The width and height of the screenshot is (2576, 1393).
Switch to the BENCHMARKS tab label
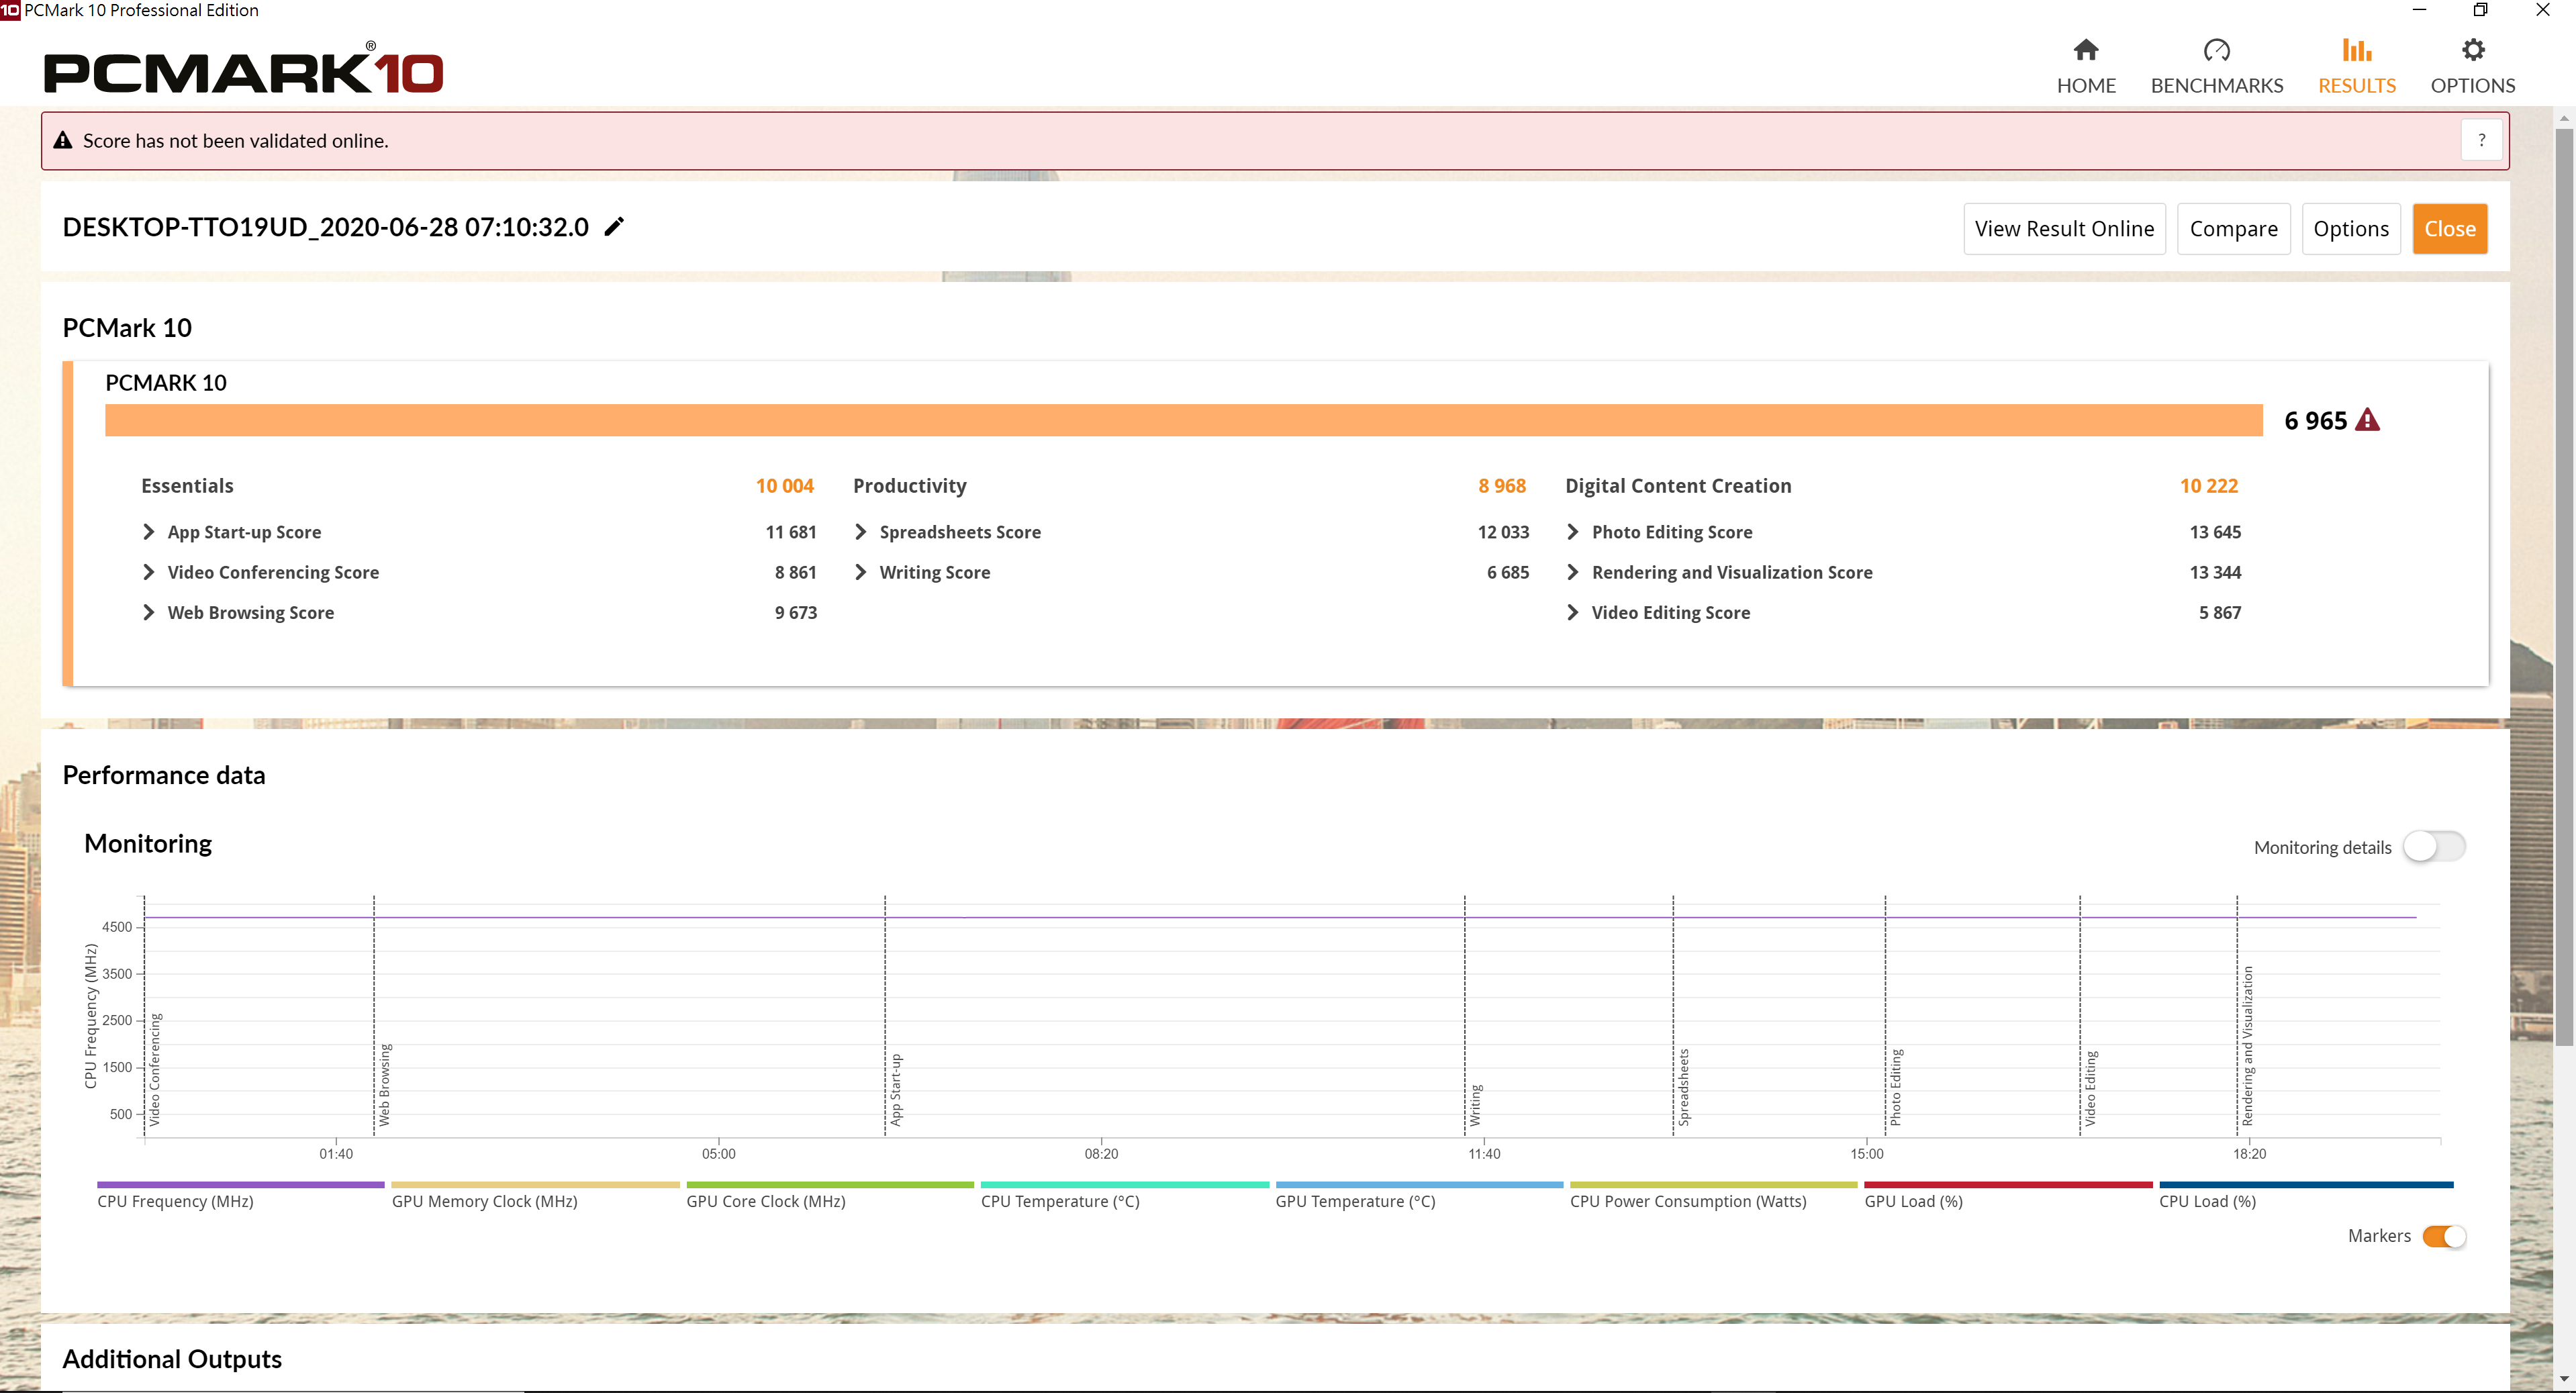[x=2217, y=86]
